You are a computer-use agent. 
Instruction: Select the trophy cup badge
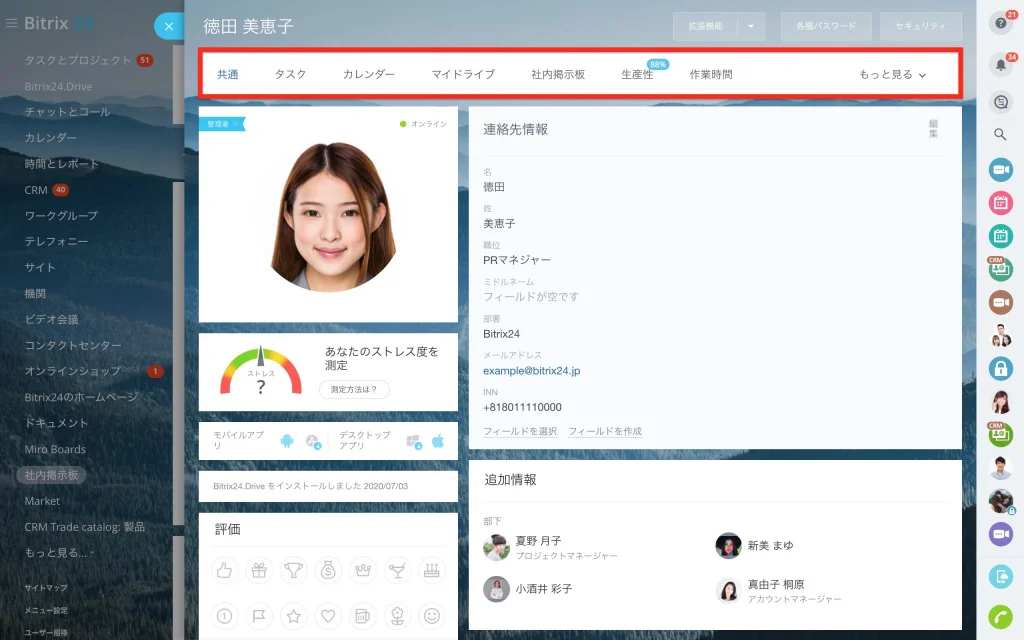click(293, 570)
